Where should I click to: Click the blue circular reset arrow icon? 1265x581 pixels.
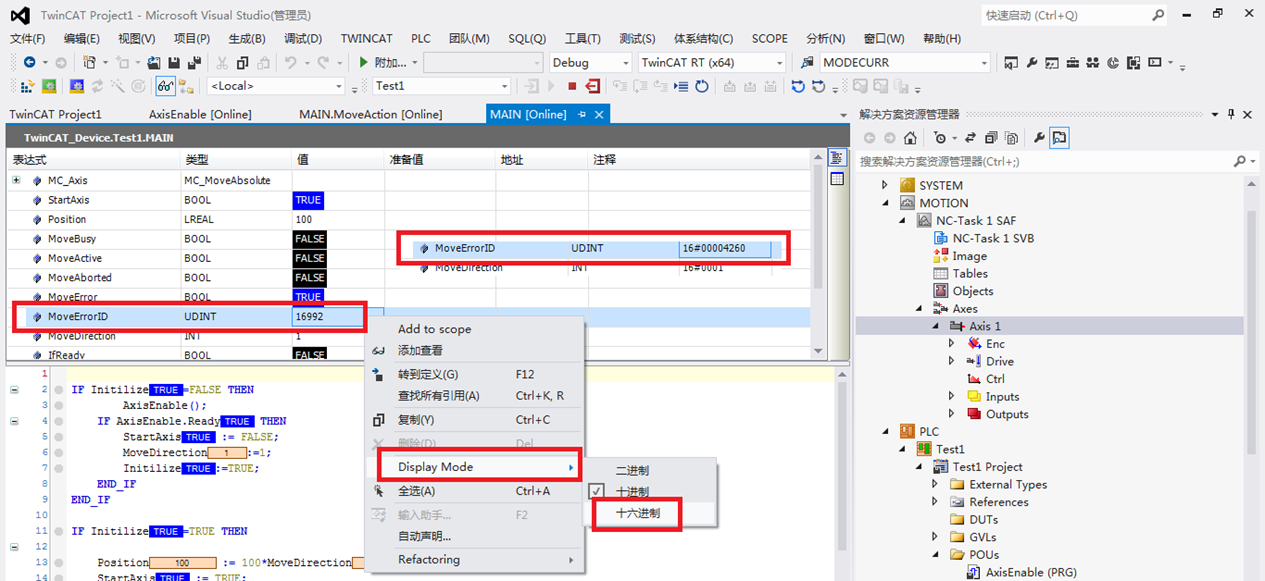tap(702, 86)
